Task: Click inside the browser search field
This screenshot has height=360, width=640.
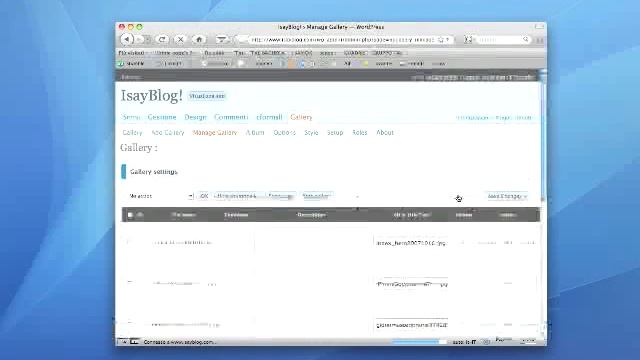Action: point(498,40)
